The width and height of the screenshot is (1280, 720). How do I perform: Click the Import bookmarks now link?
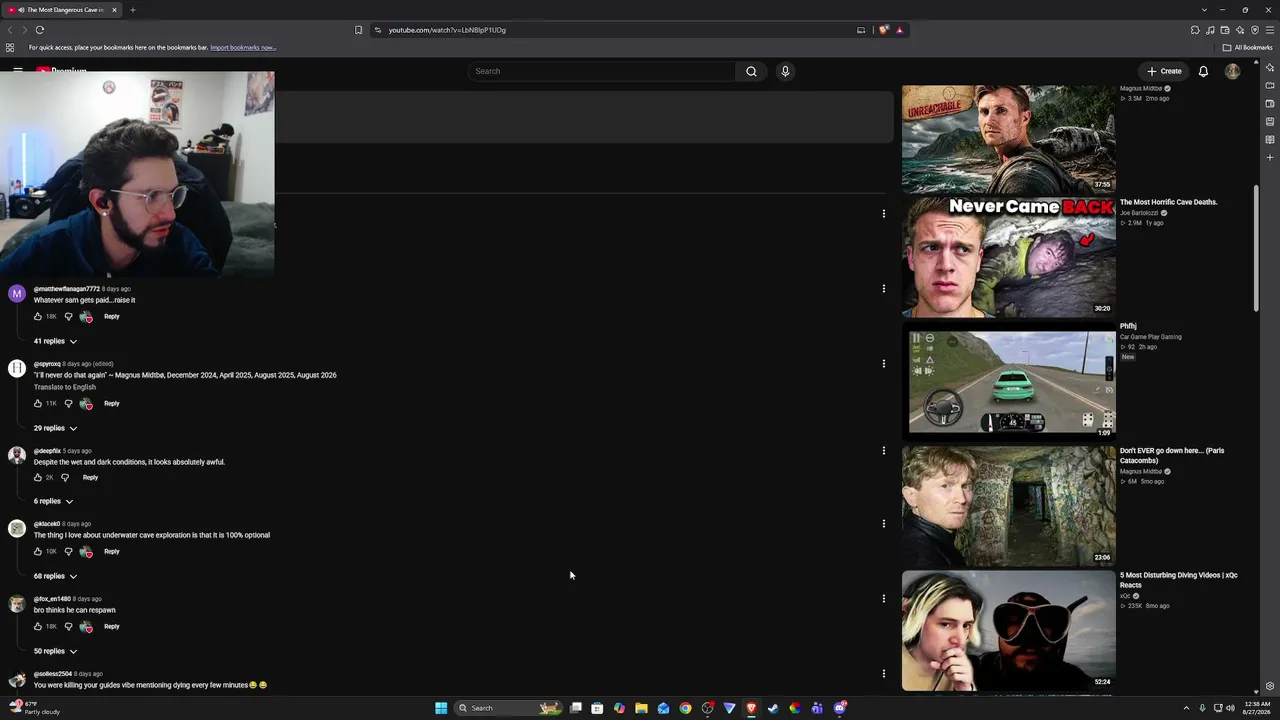coord(243,48)
